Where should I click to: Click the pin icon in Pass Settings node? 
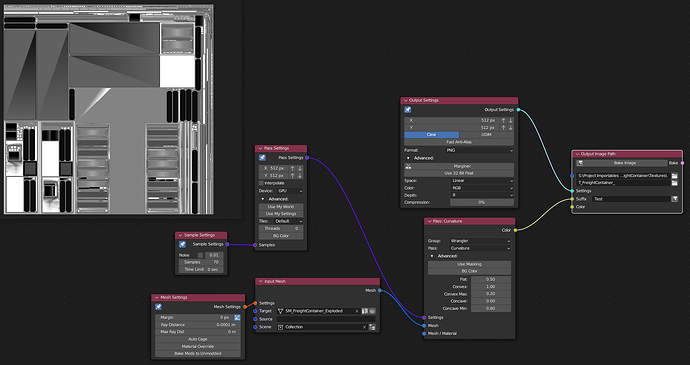coord(262,158)
